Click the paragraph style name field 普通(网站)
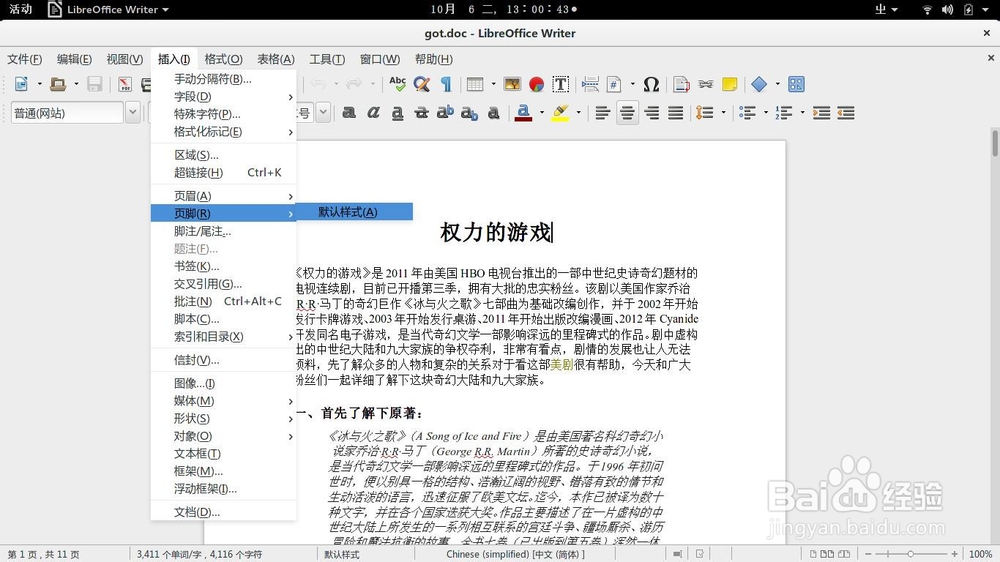1000x562 pixels. 67,113
